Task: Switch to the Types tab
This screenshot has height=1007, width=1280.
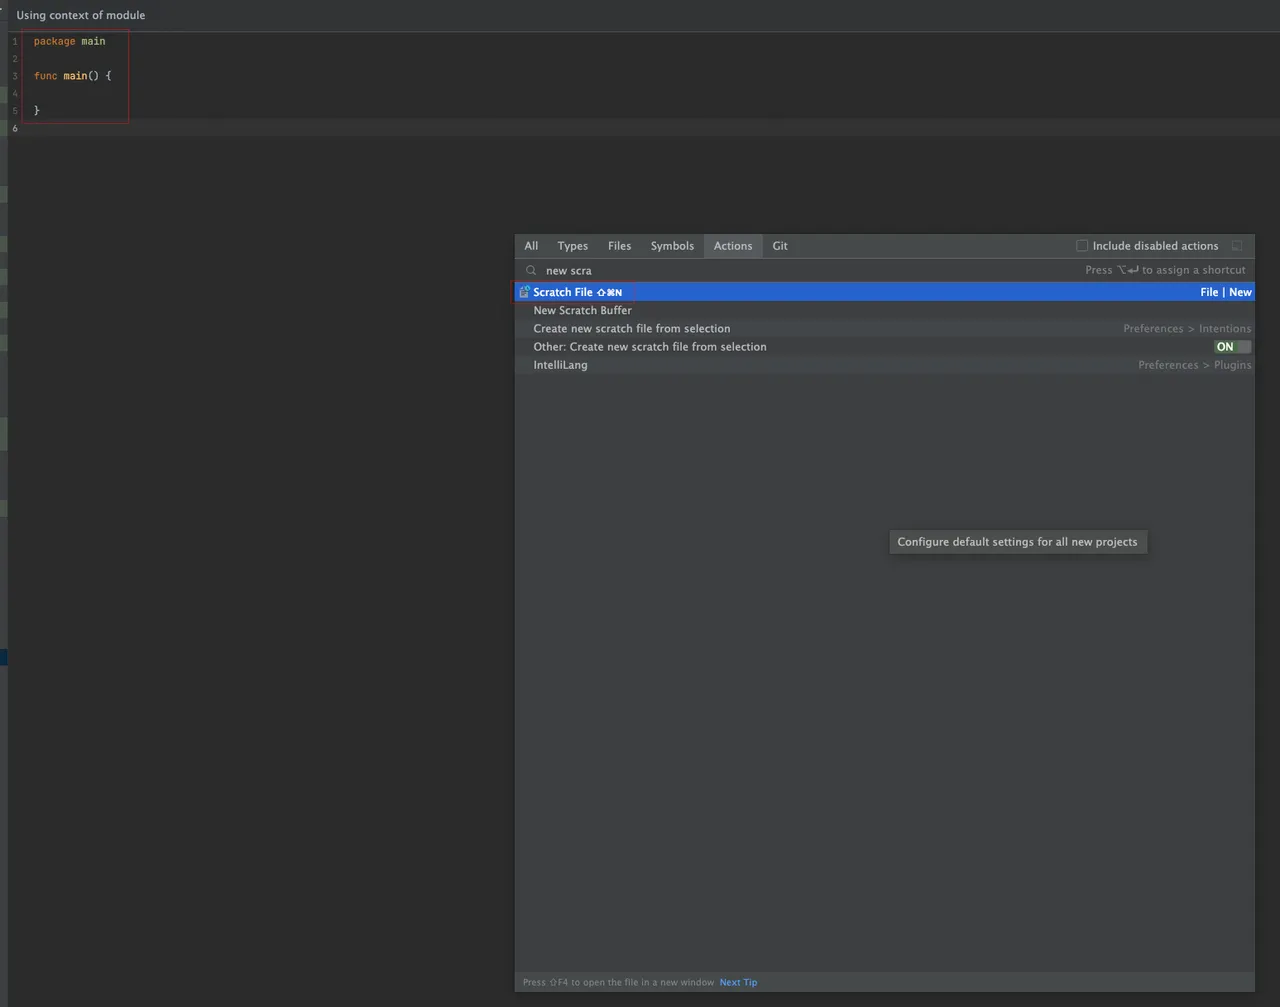Action: pos(573,246)
